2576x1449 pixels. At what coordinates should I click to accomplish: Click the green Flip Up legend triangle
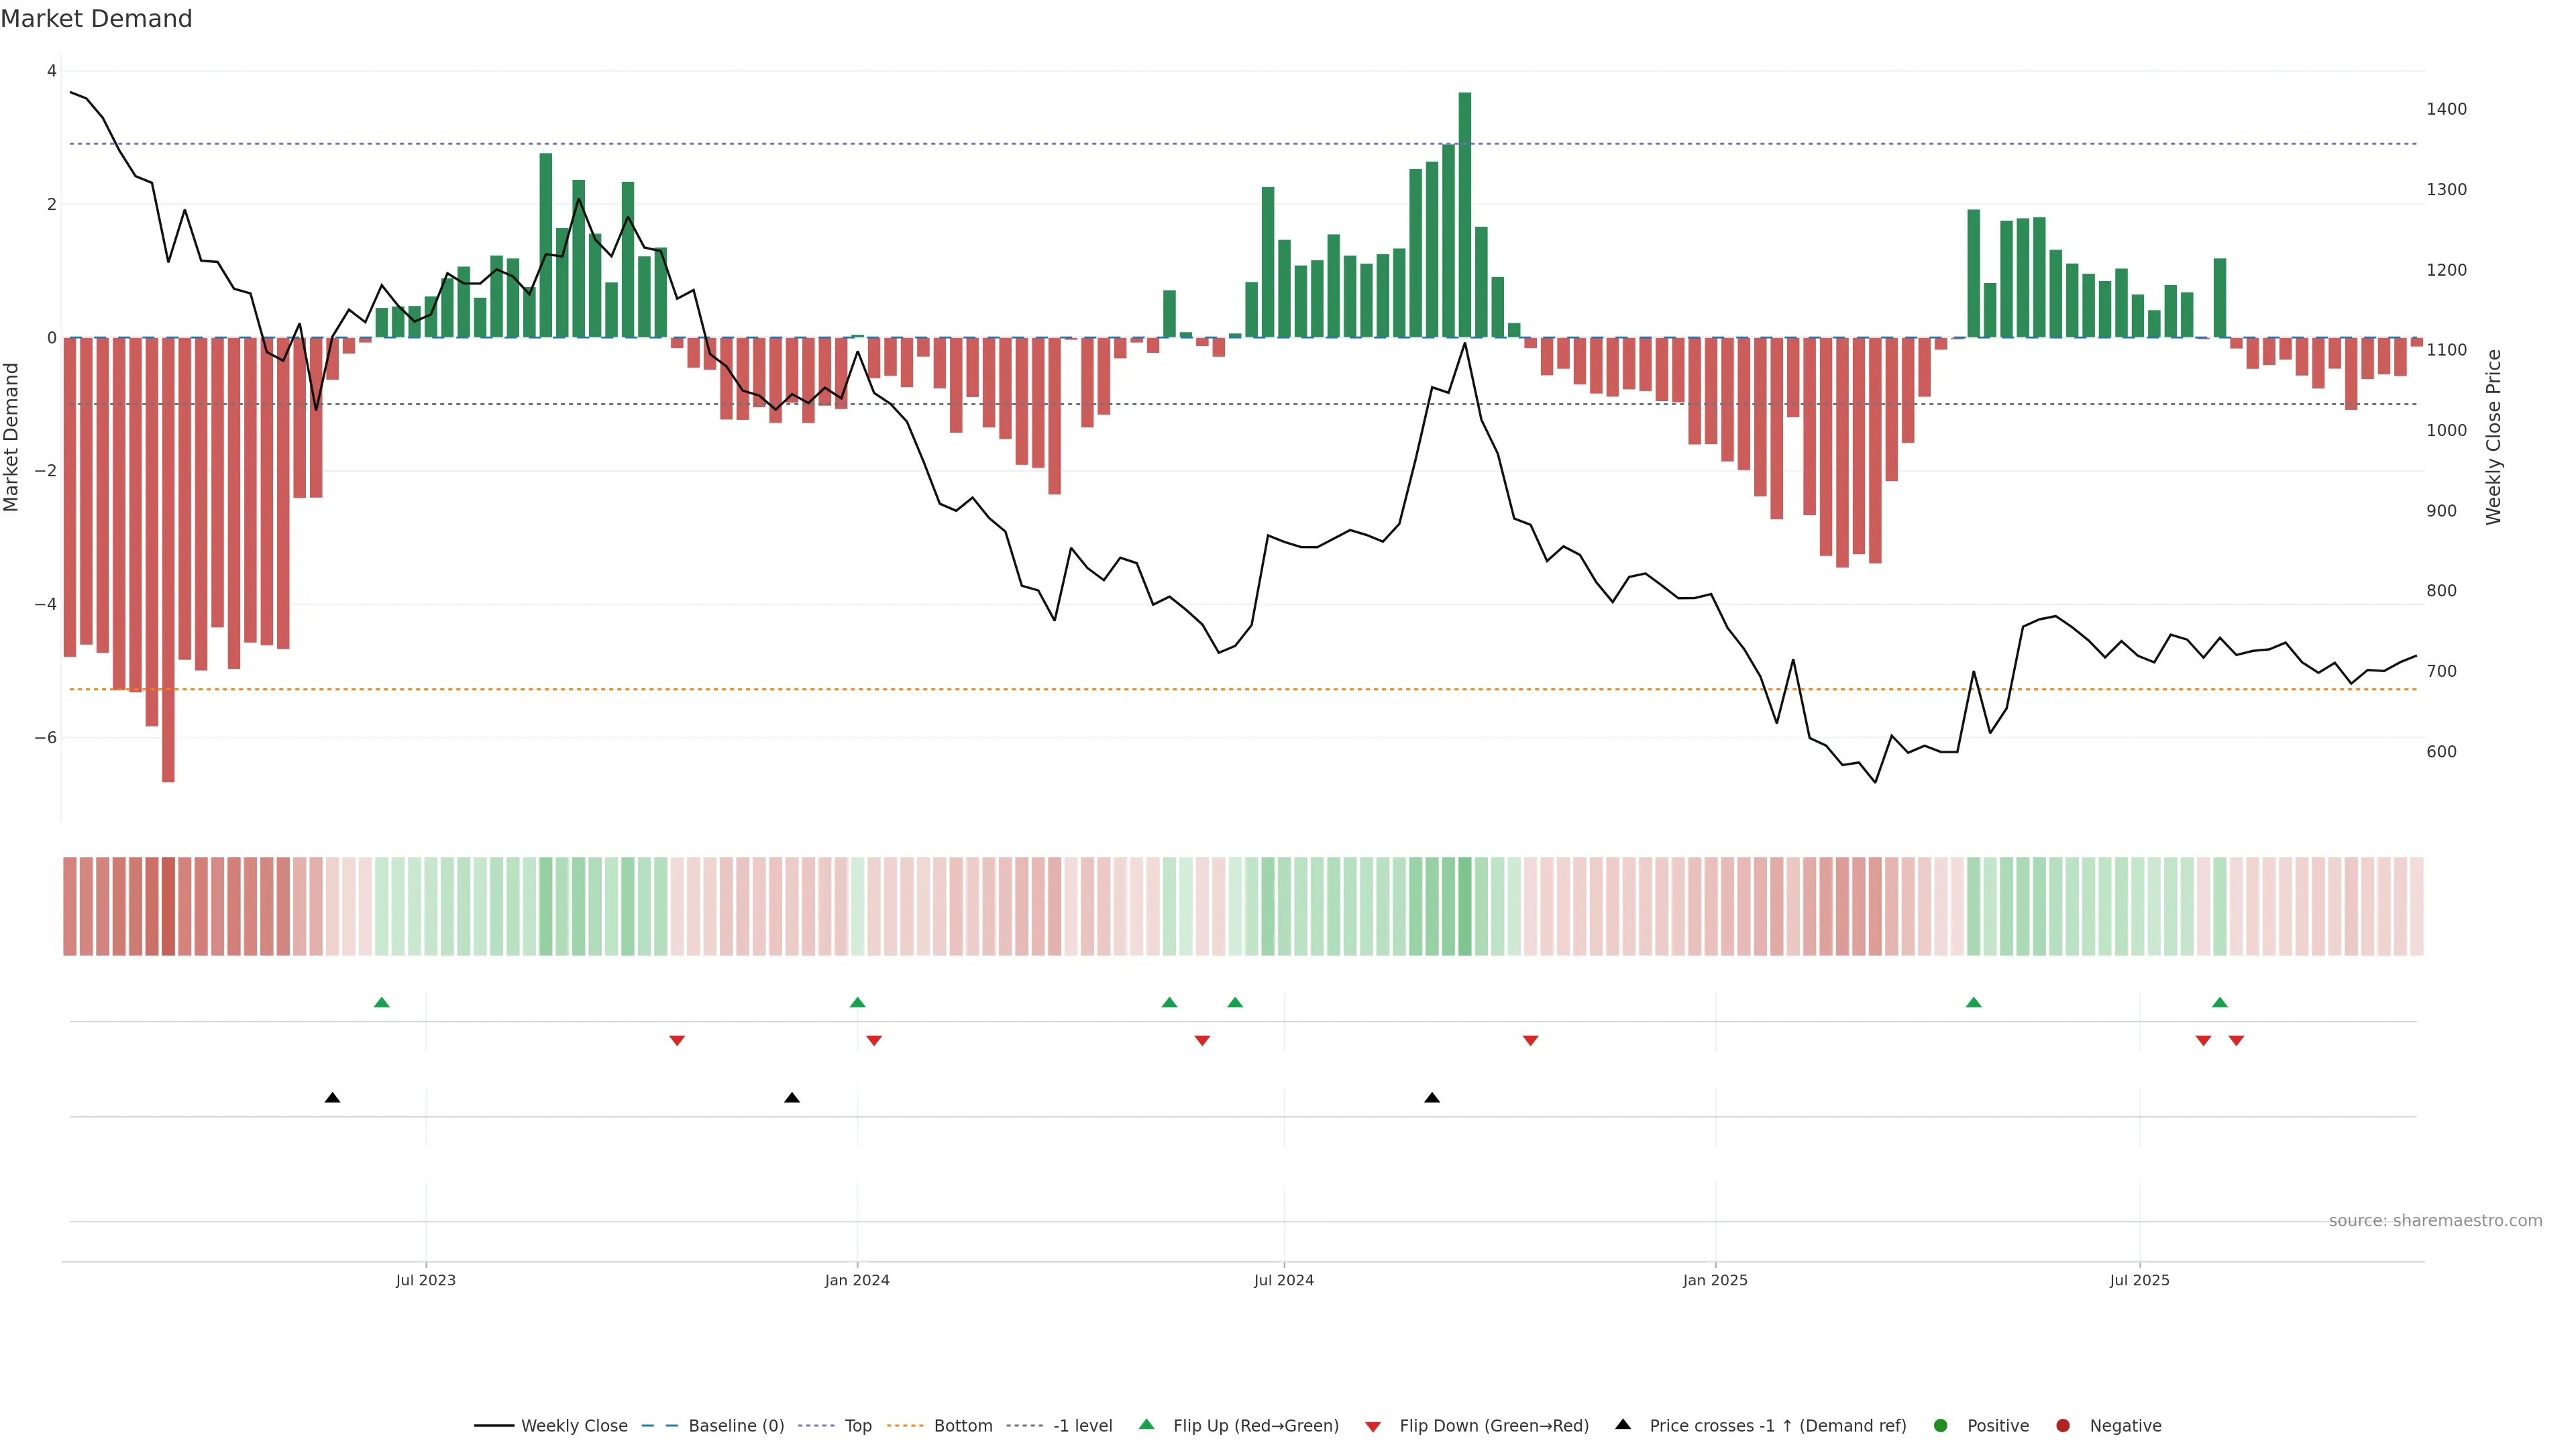tap(1147, 1424)
